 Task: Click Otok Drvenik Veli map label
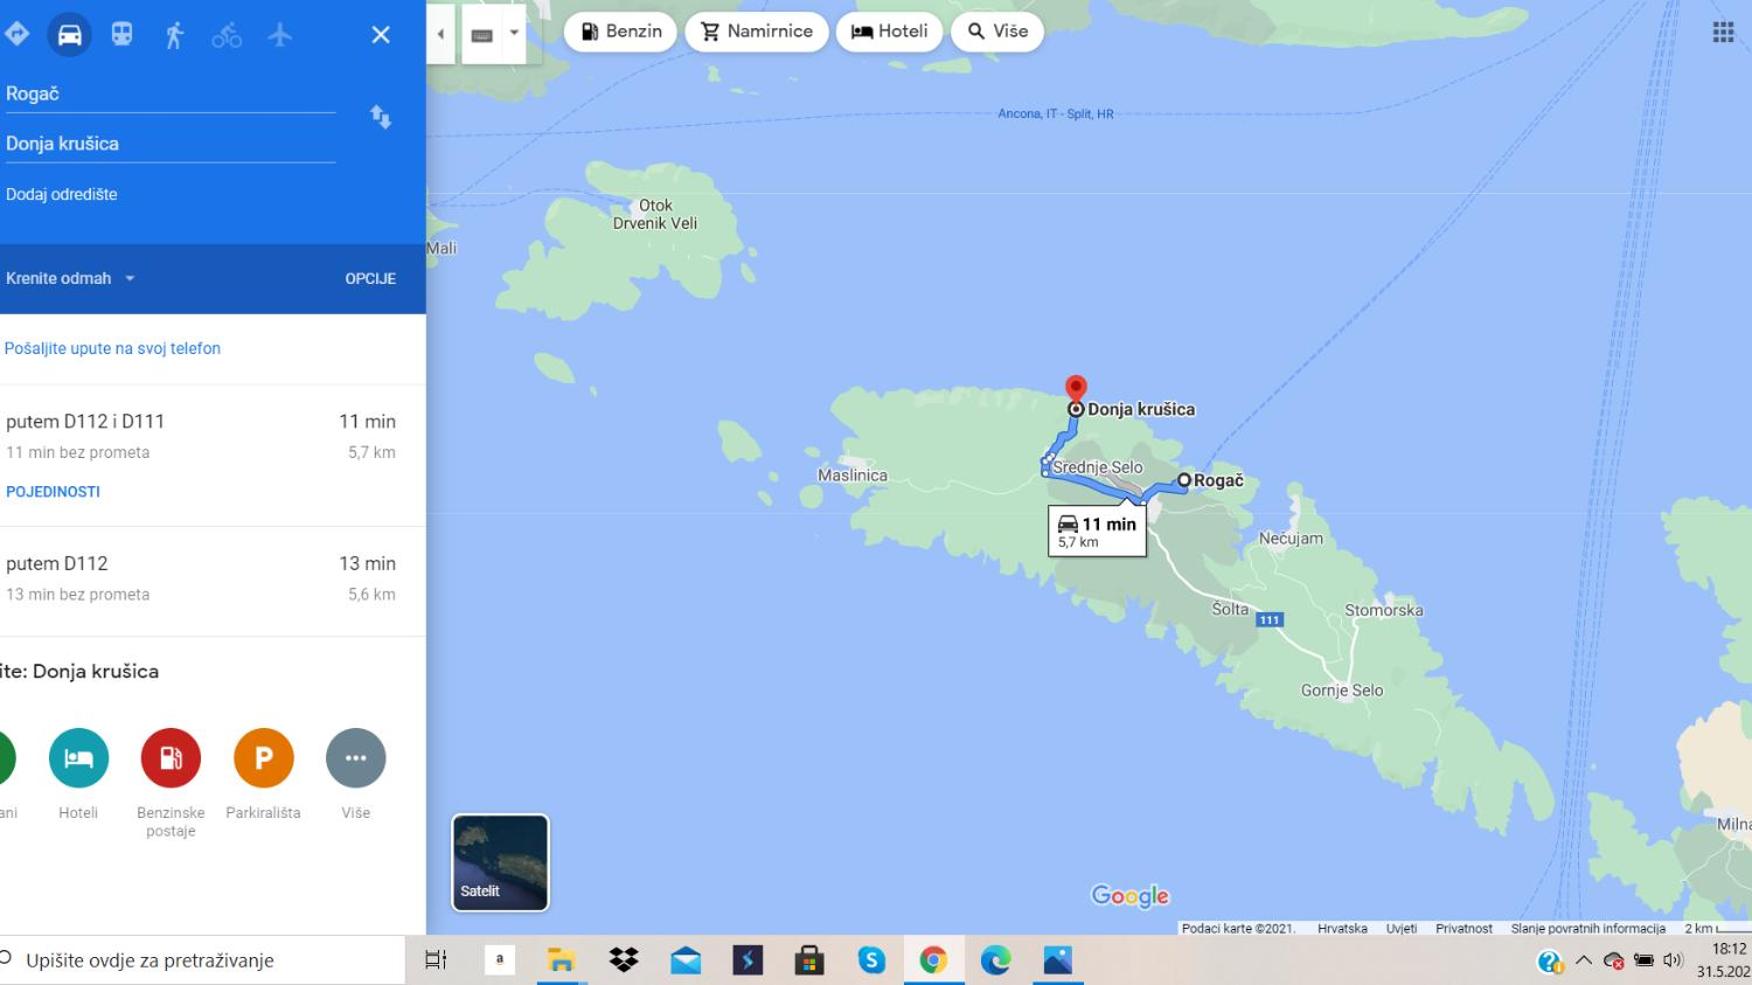click(x=655, y=214)
